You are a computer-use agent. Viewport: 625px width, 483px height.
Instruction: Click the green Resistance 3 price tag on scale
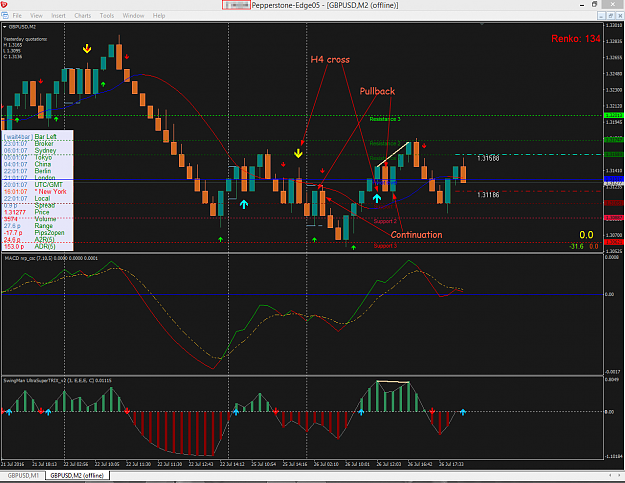pyautogui.click(x=614, y=116)
